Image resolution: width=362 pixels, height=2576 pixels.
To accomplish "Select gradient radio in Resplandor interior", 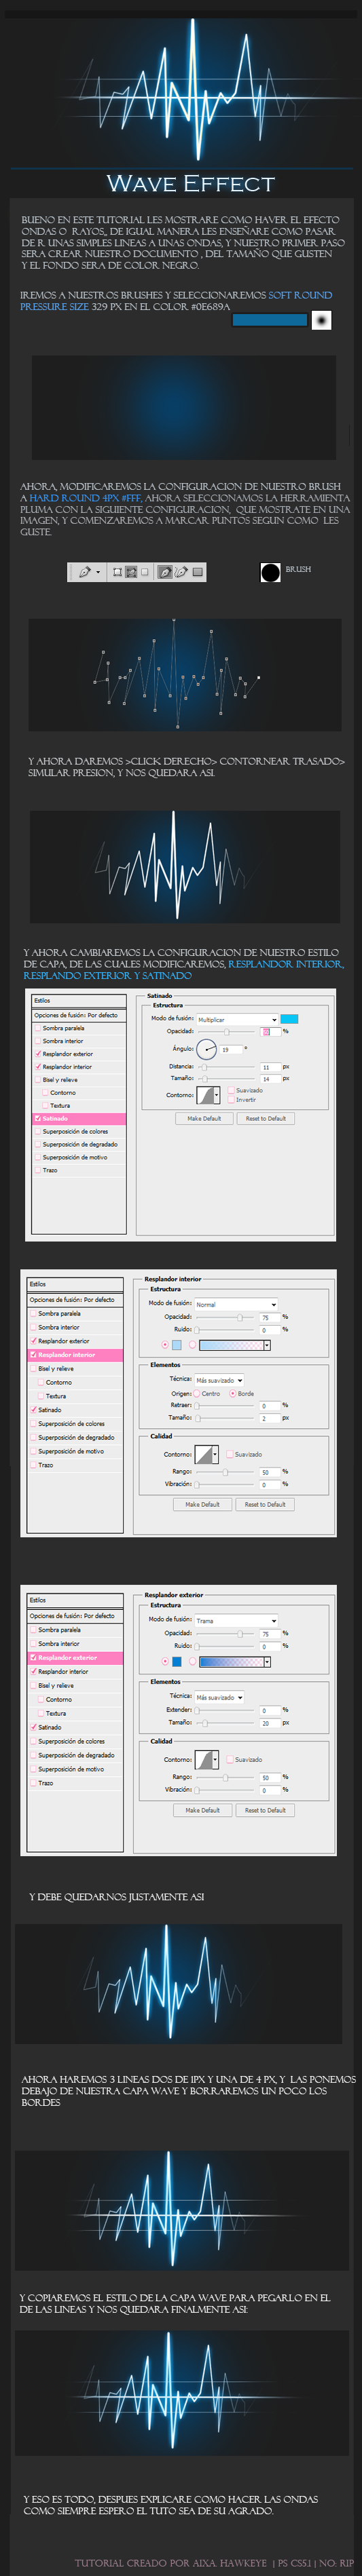I will (192, 1345).
